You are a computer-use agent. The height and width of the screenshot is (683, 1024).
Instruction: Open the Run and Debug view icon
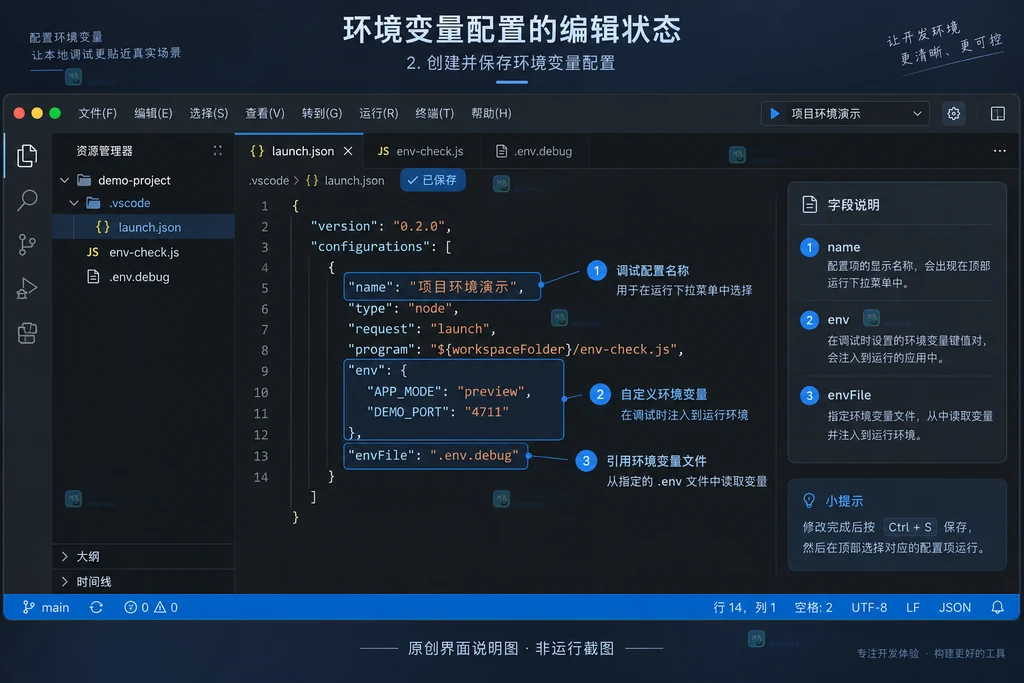click(x=27, y=289)
